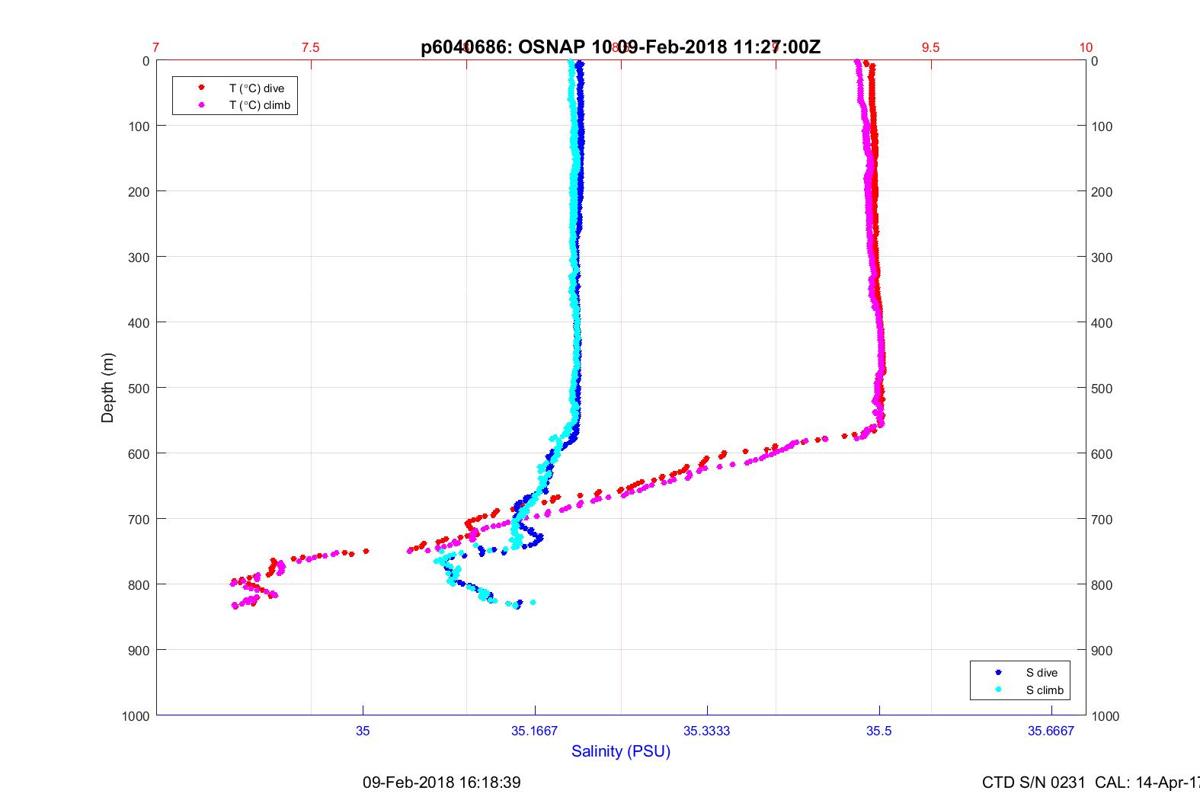The height and width of the screenshot is (804, 1200).
Task: Select the 'T (°C) dive' legend label
Action: point(257,88)
